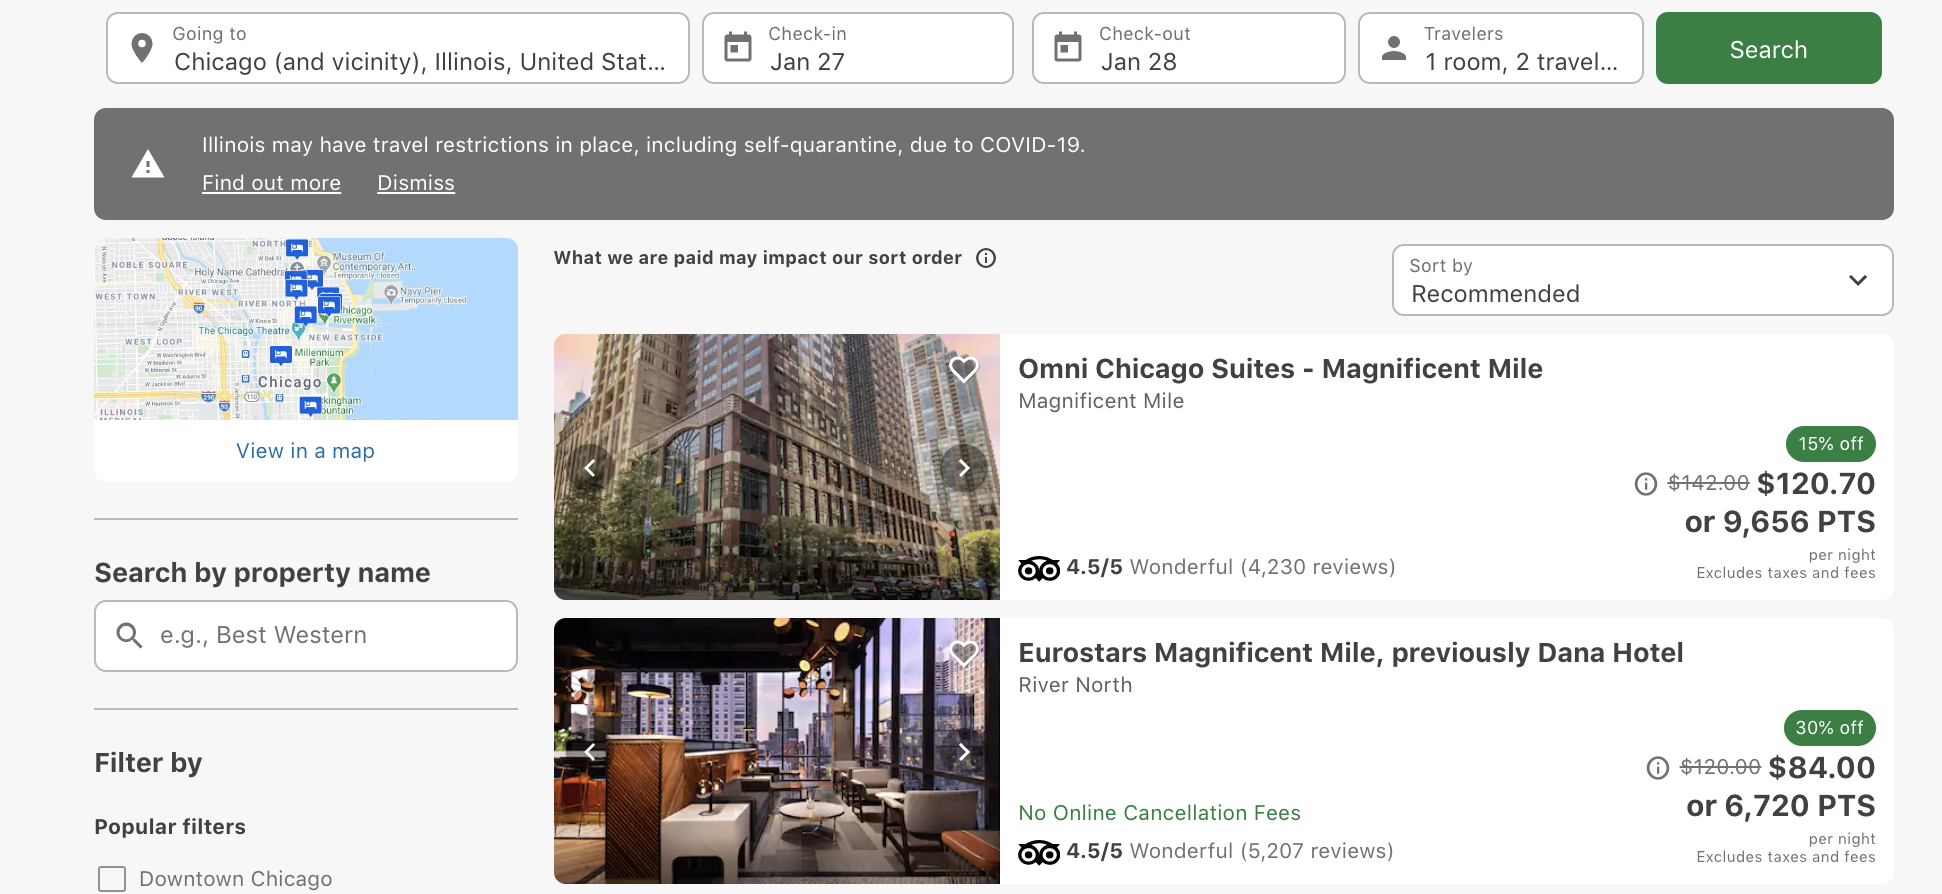Click 'River North' neighborhood label

pyautogui.click(x=1075, y=685)
